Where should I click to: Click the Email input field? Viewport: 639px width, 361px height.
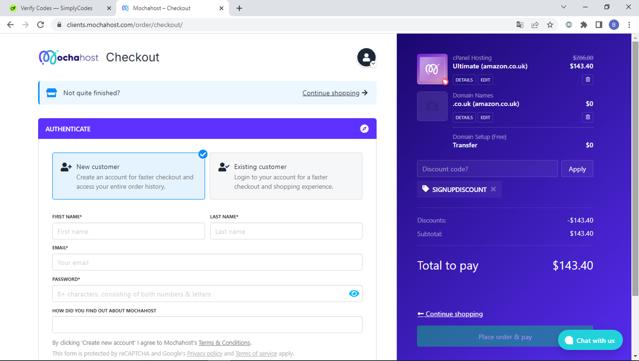click(207, 262)
